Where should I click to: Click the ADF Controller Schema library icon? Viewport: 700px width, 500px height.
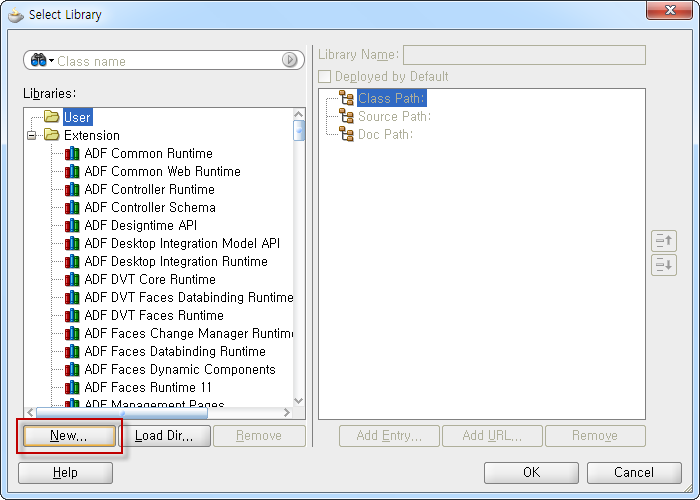click(x=72, y=207)
